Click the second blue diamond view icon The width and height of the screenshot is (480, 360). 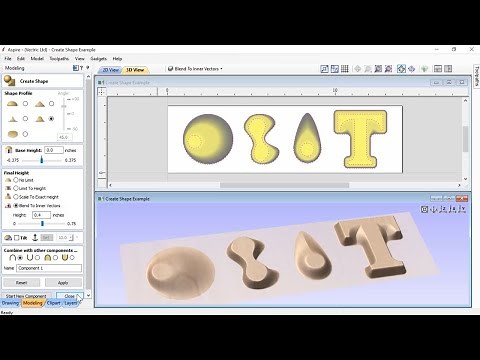(412, 69)
